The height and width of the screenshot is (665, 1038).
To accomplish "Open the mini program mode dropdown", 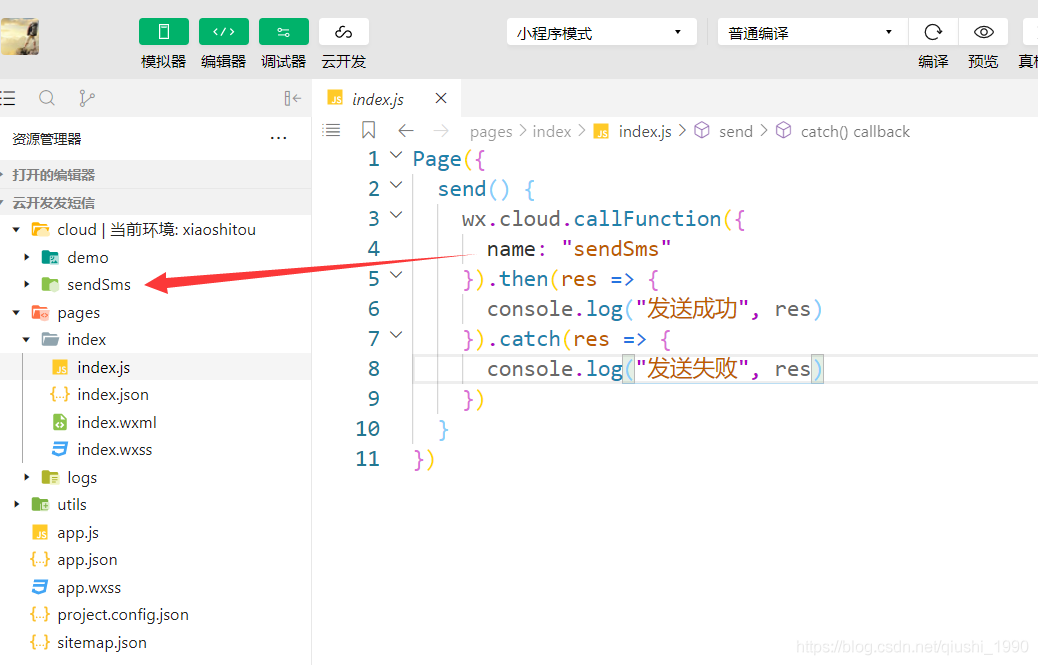I will click(x=601, y=32).
